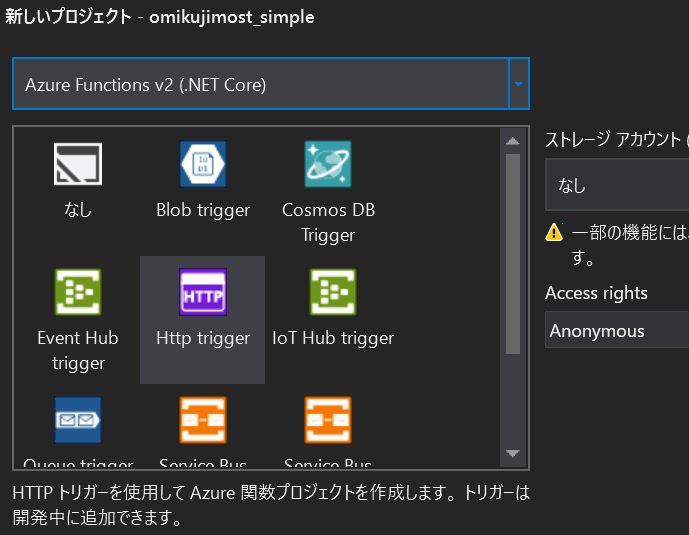Viewport: 689px width, 535px height.
Task: Click the template list scroll down arrow
Action: click(x=513, y=453)
